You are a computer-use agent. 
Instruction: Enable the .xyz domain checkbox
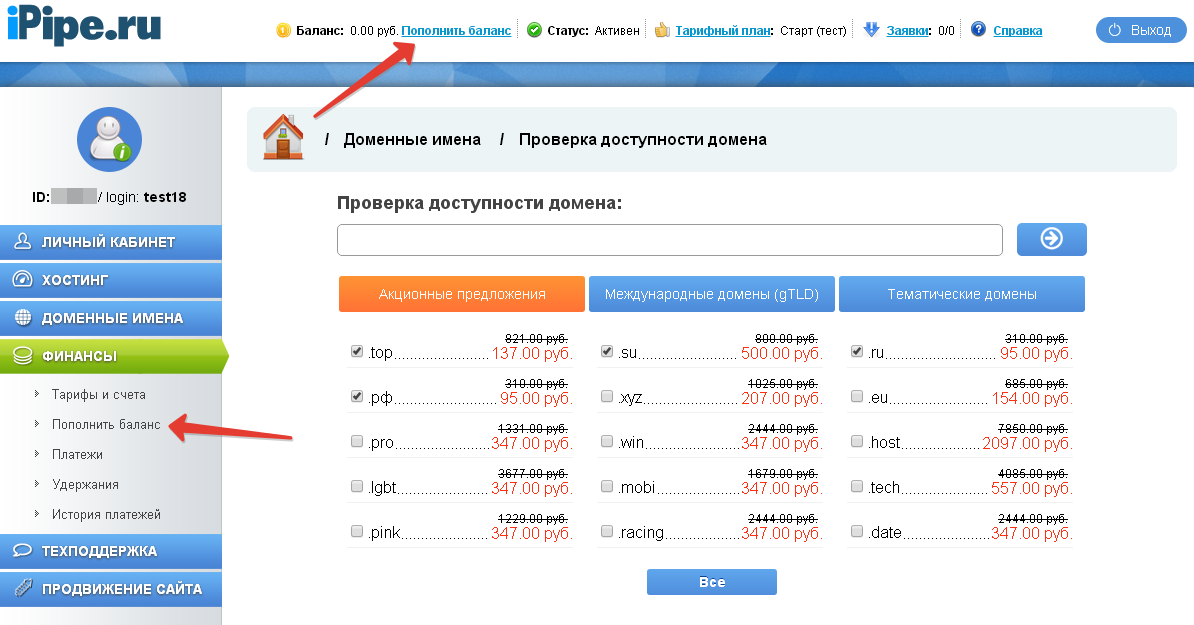pos(607,397)
